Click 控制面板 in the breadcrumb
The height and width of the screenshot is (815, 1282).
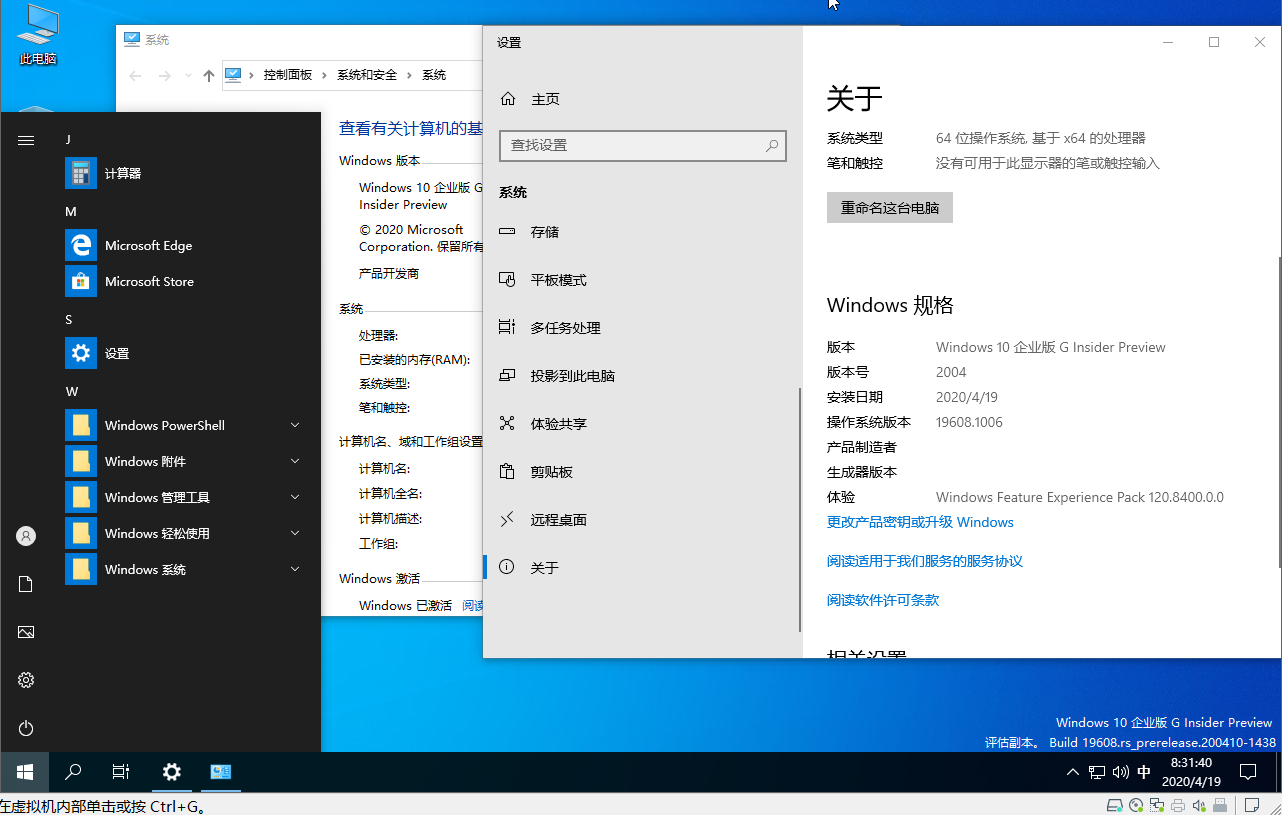(288, 76)
